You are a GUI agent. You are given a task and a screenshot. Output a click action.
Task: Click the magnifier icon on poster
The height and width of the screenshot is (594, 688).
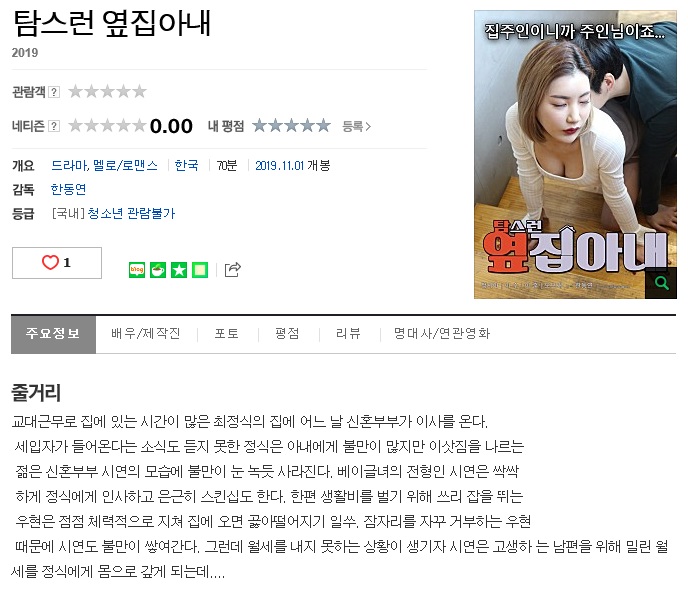661,283
